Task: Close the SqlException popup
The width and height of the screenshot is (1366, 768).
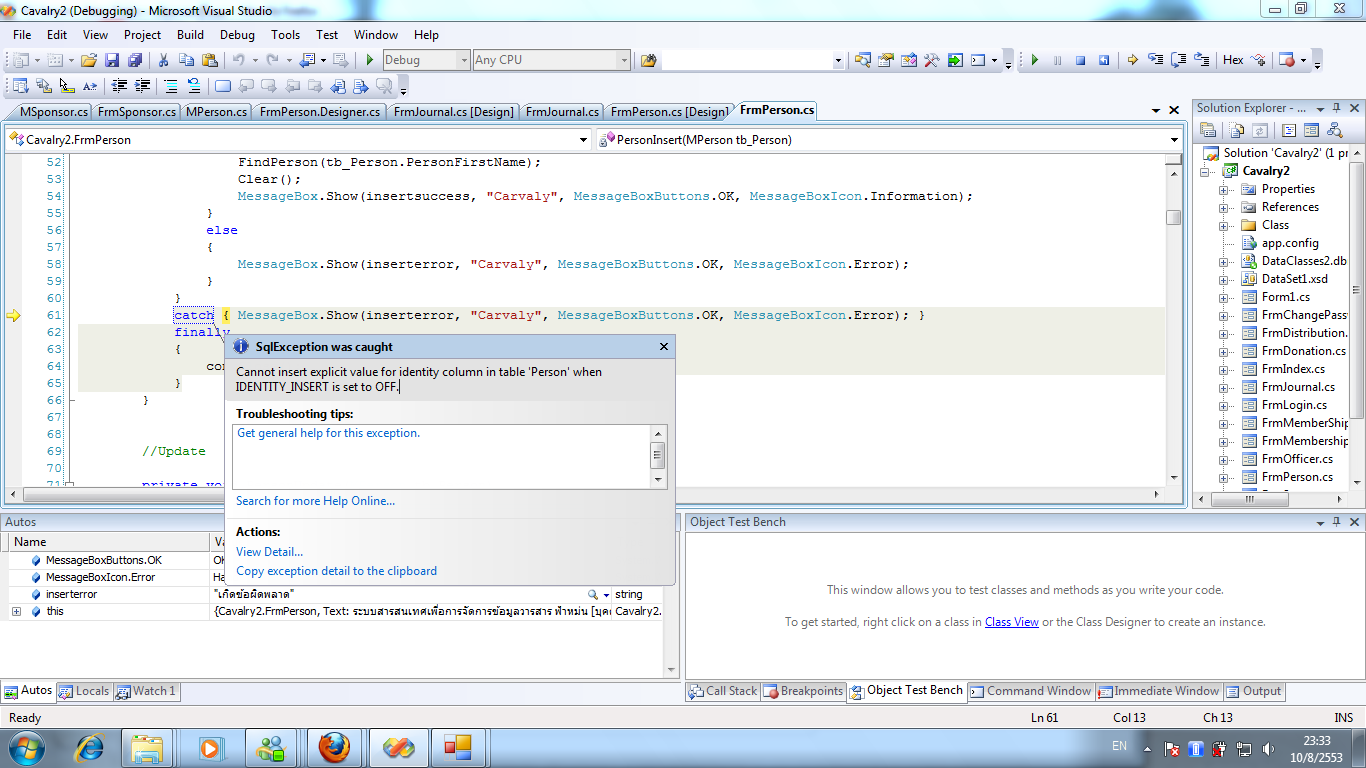Action: (663, 347)
